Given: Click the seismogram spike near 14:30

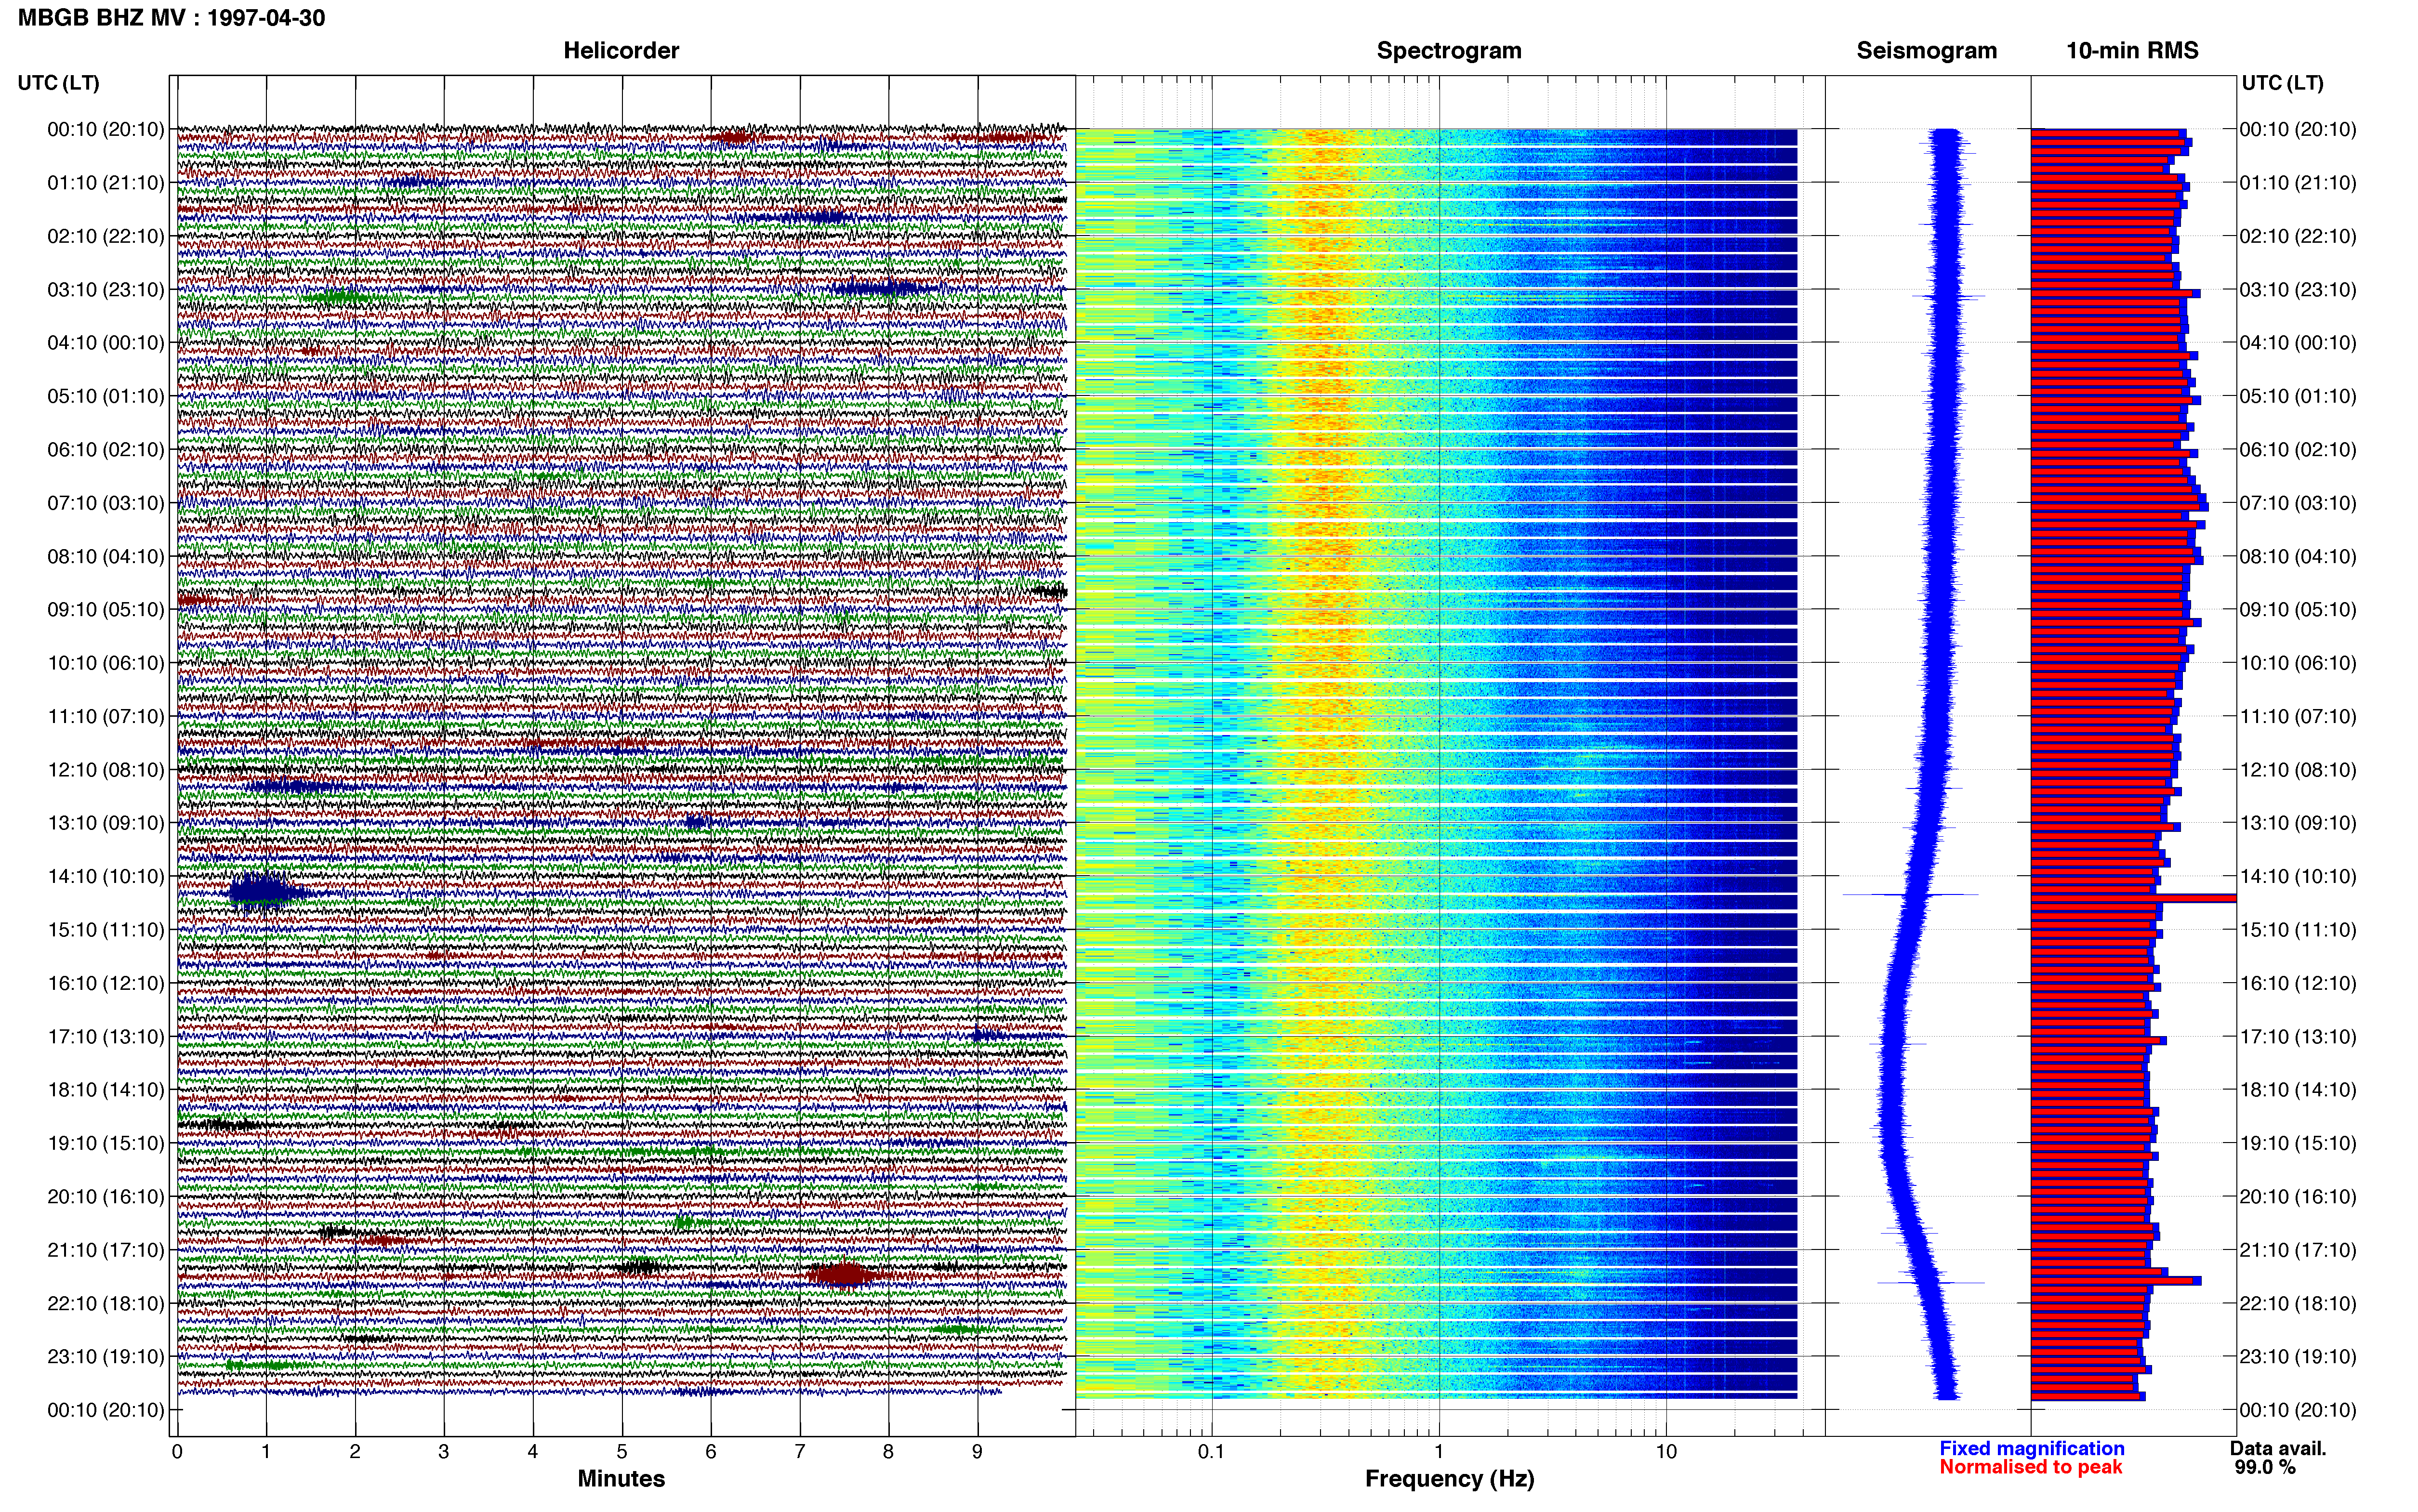Looking at the screenshot, I should tap(1910, 894).
